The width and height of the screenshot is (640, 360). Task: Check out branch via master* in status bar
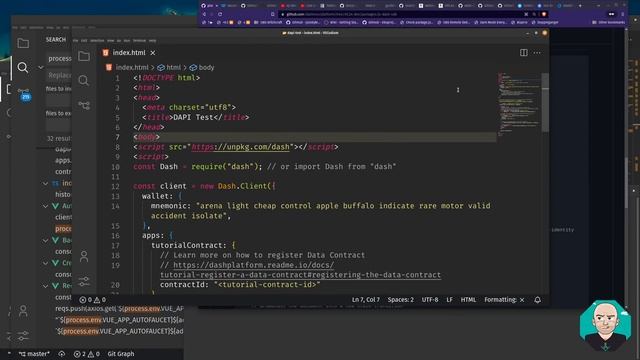click(34, 354)
